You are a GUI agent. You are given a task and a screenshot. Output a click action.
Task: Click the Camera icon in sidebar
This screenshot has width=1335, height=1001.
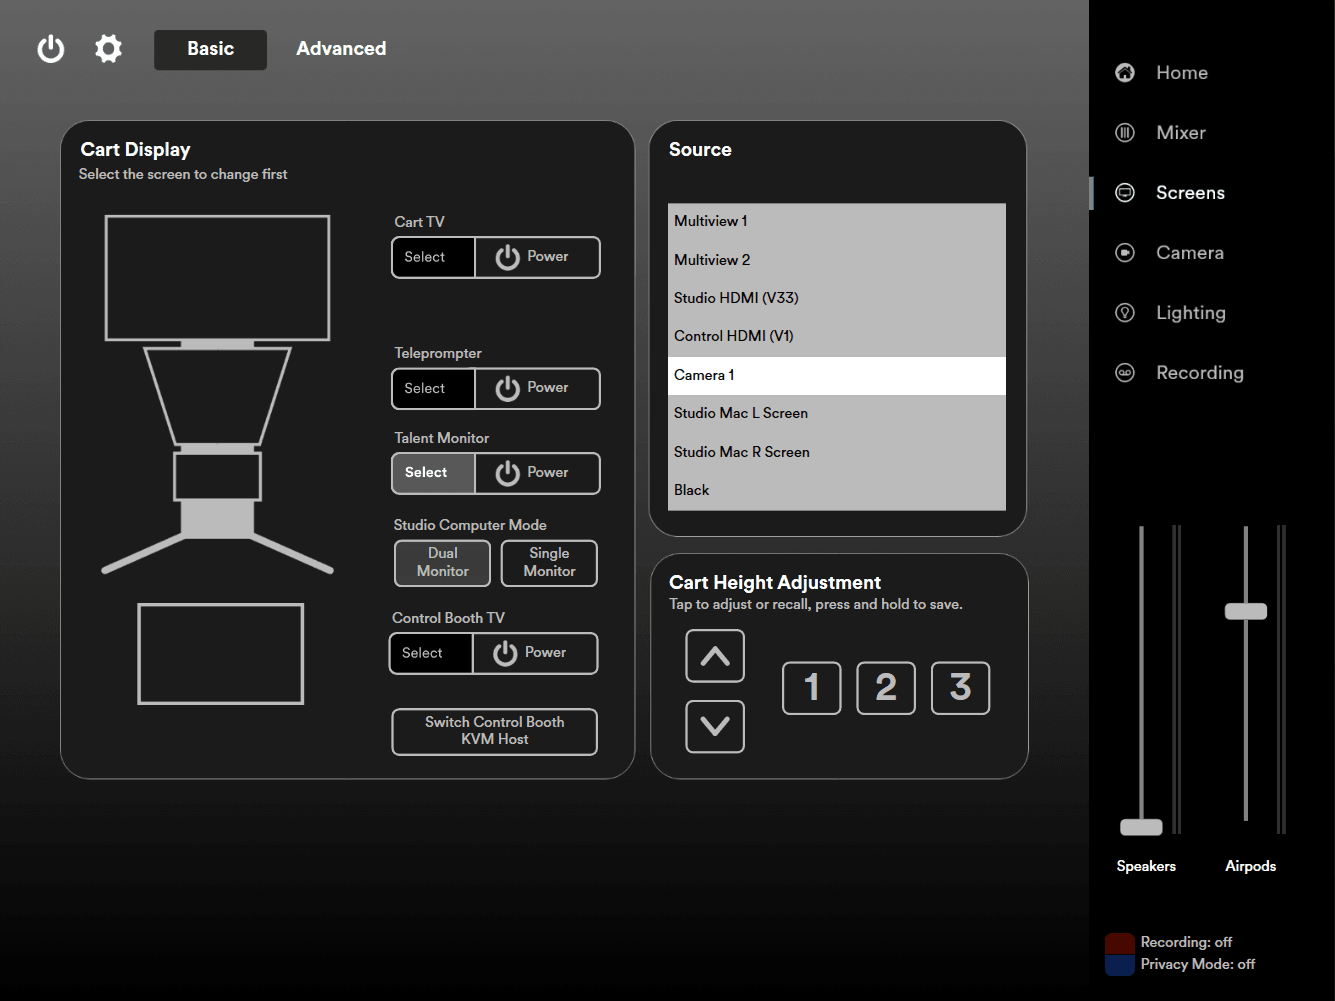tap(1125, 253)
